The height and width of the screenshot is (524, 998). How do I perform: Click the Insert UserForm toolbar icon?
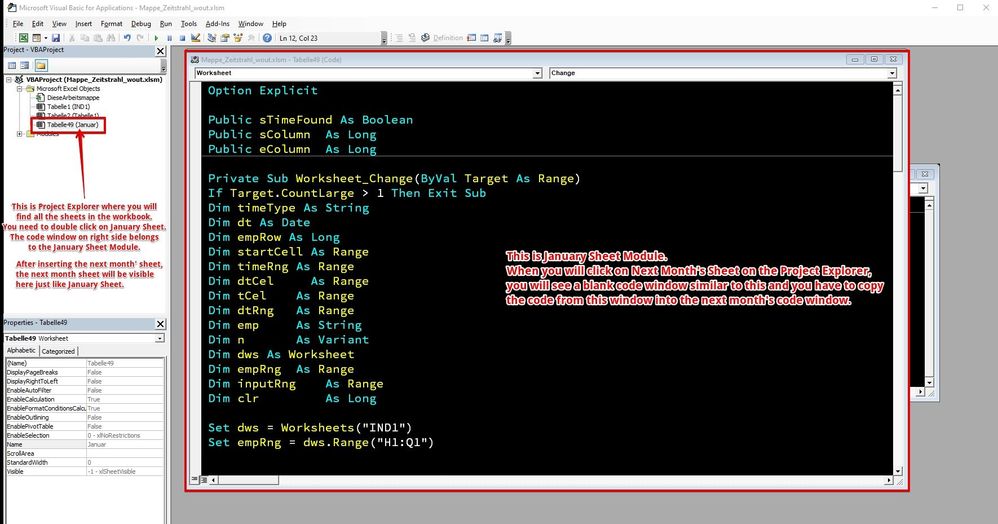click(36, 38)
